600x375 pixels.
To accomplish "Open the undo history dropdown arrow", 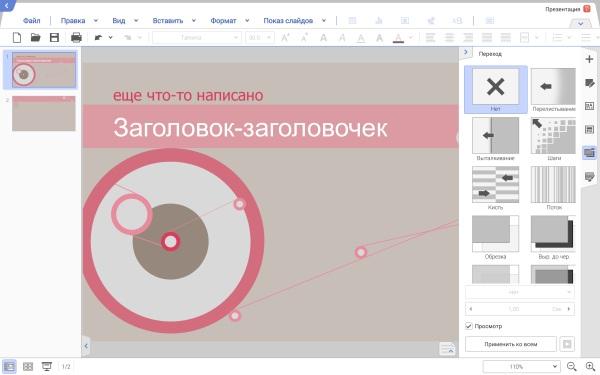I will pos(111,38).
